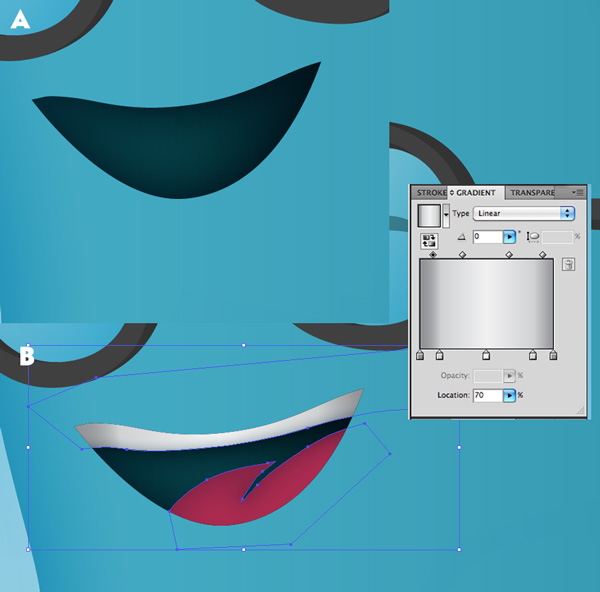Open the Gradient panel options menu
This screenshot has height=592, width=600.
577,192
